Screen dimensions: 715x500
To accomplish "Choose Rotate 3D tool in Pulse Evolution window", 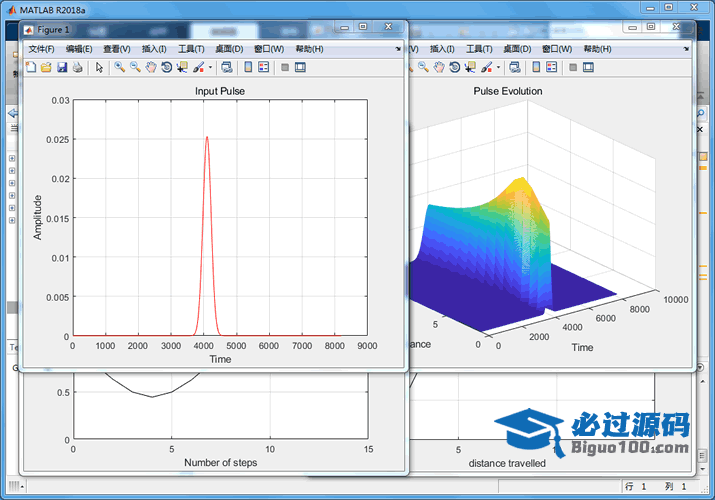I will tap(454, 67).
